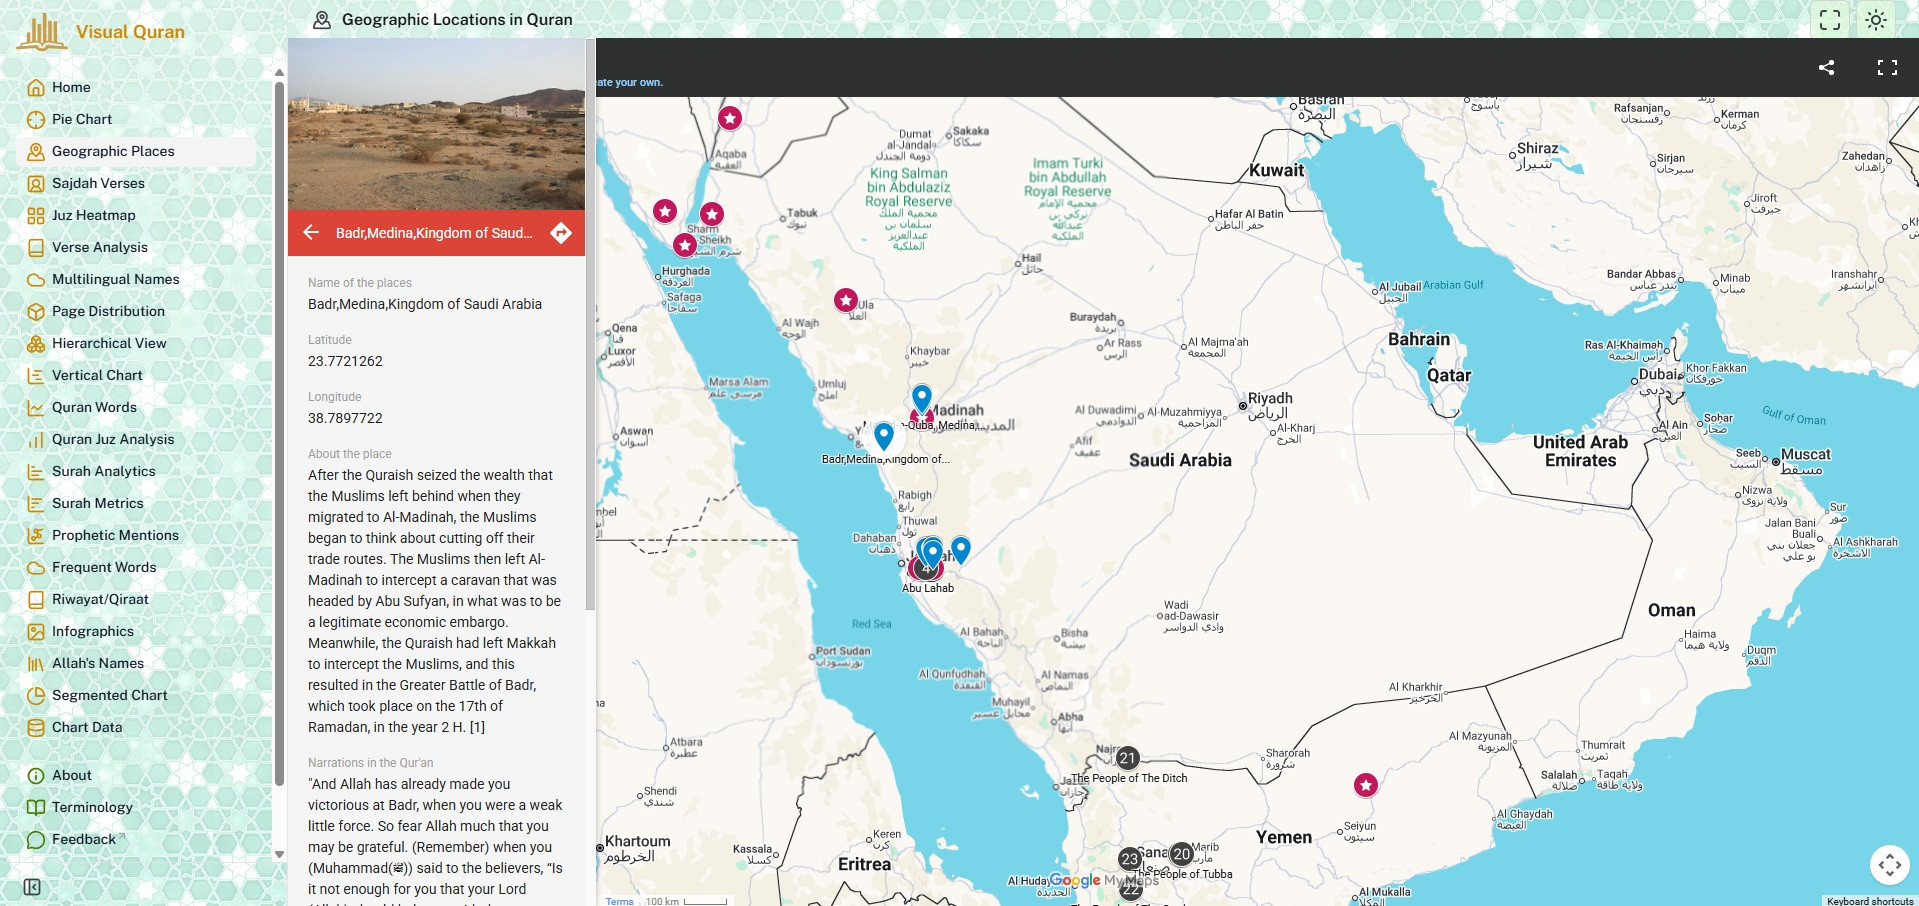Open the Pie Chart menu item
The image size is (1919, 906).
pos(81,119)
